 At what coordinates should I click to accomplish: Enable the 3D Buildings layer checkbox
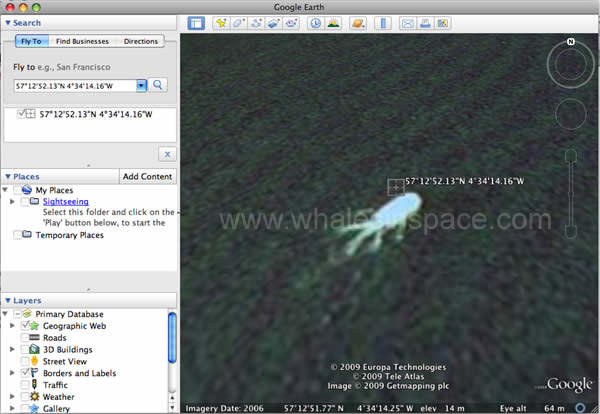coord(24,349)
